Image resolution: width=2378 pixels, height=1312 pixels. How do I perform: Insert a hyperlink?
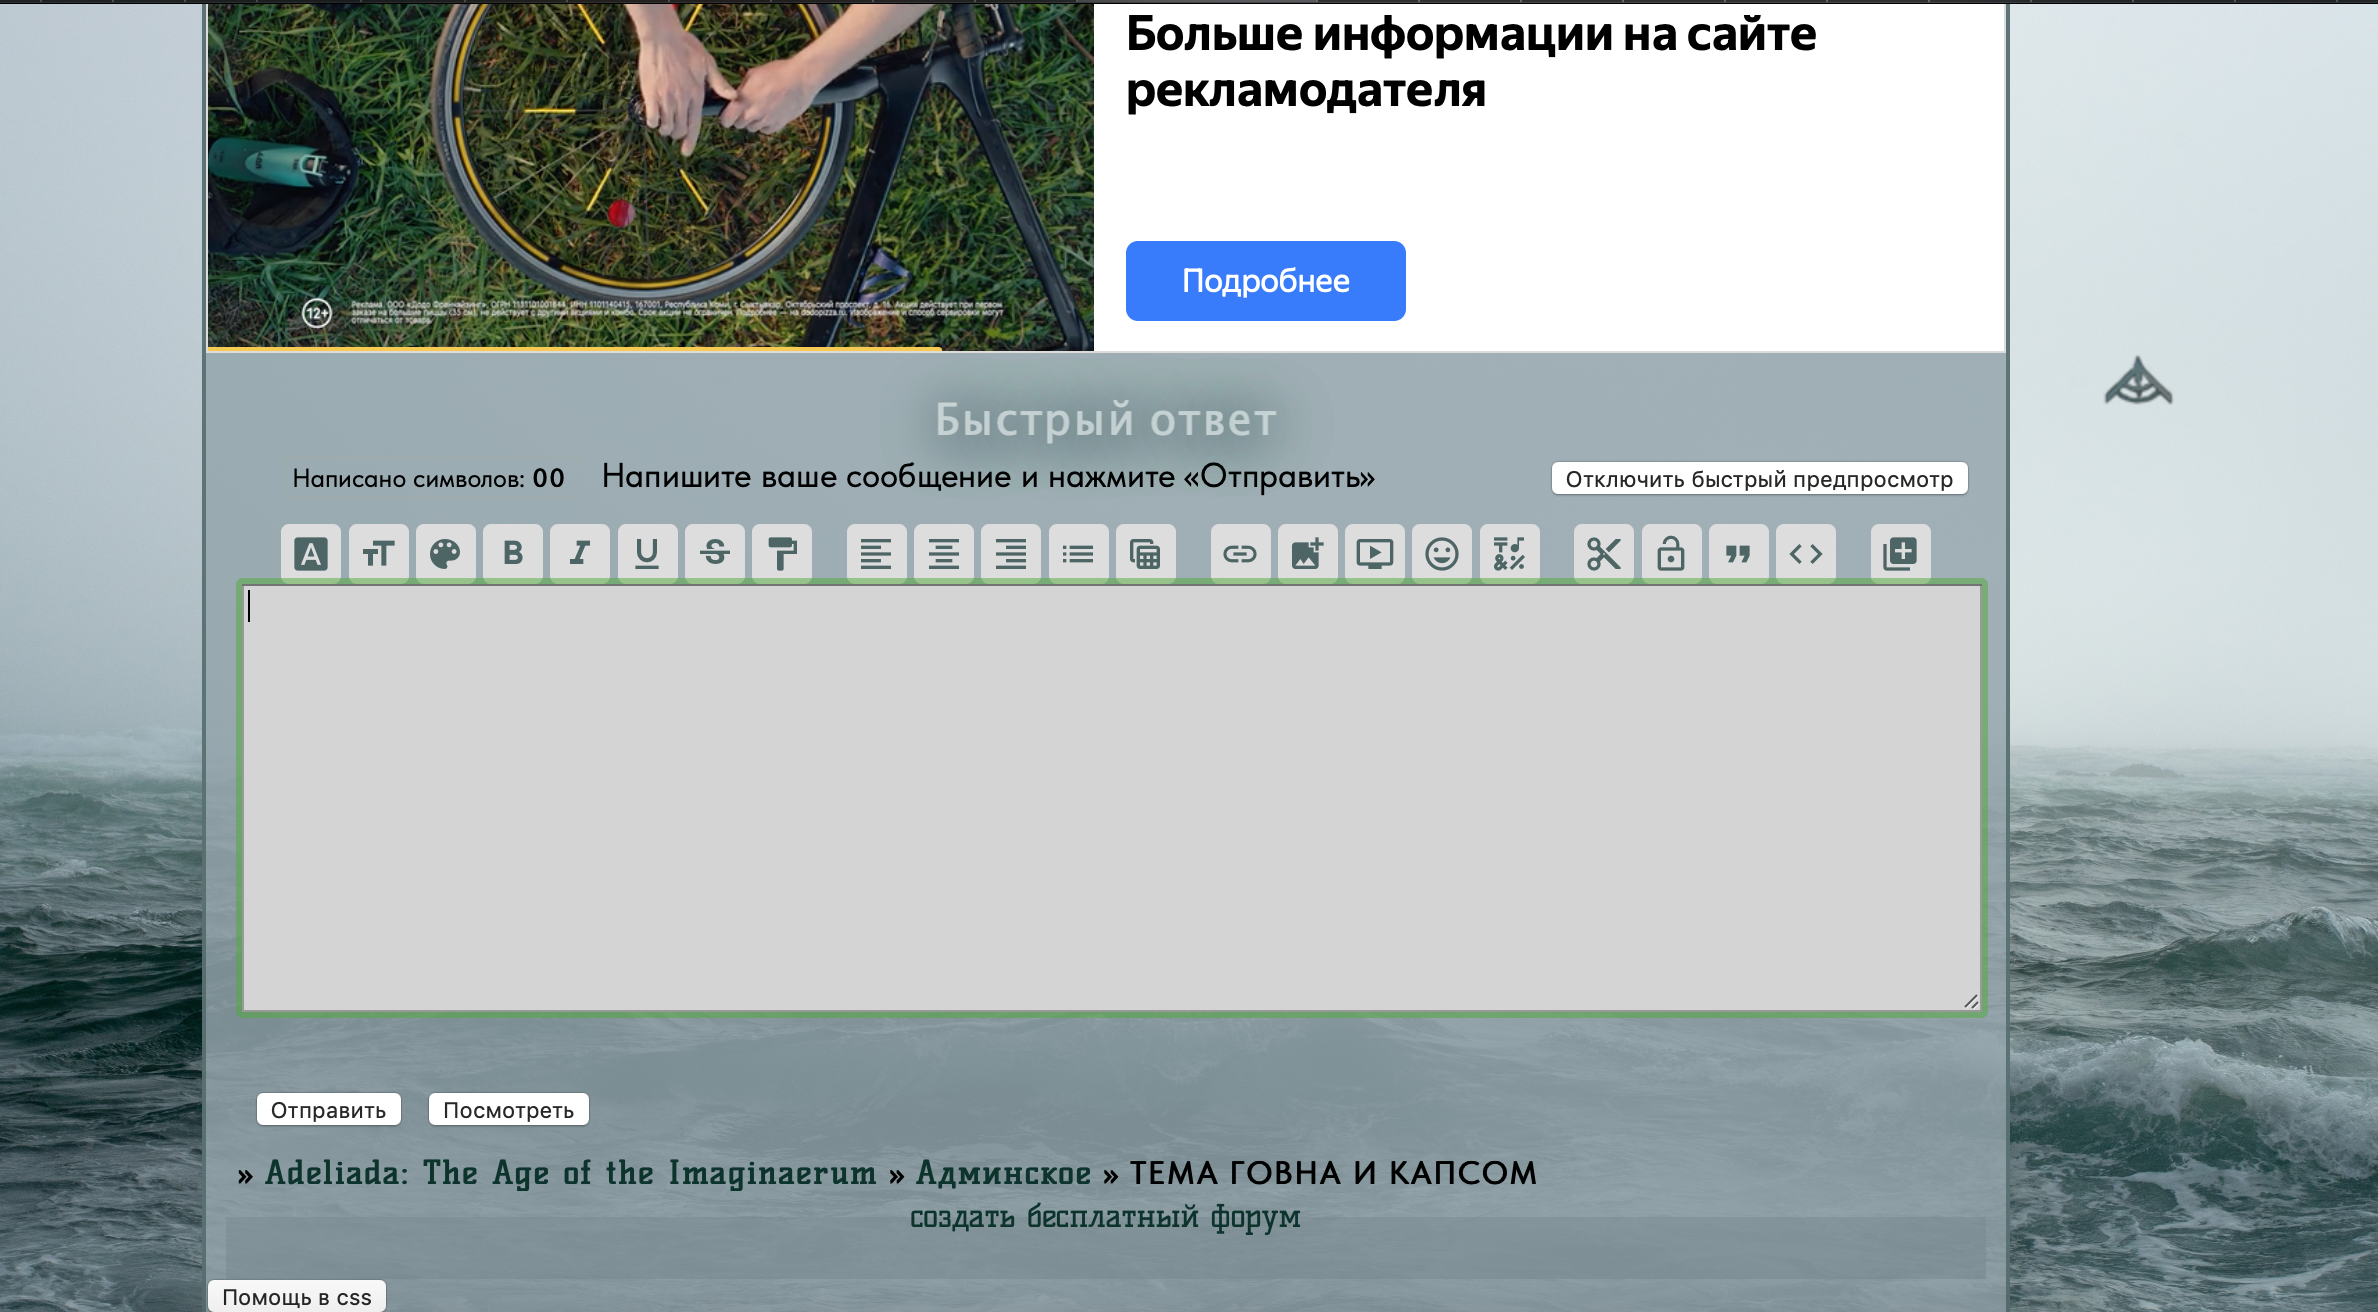(x=1240, y=553)
